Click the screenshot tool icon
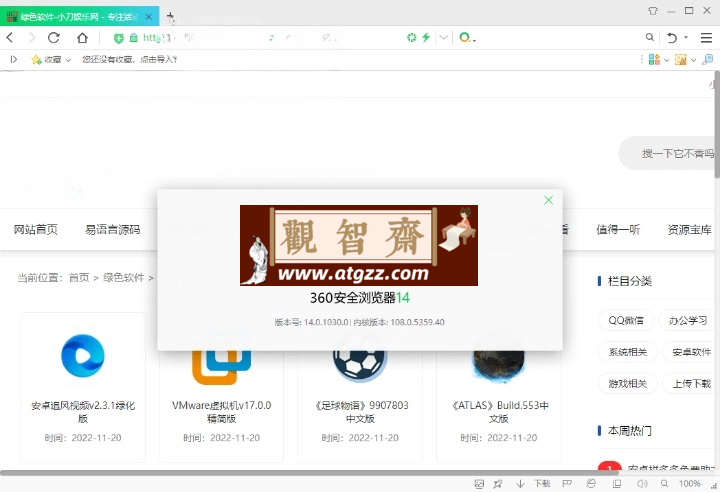The image size is (720, 492). 681,59
